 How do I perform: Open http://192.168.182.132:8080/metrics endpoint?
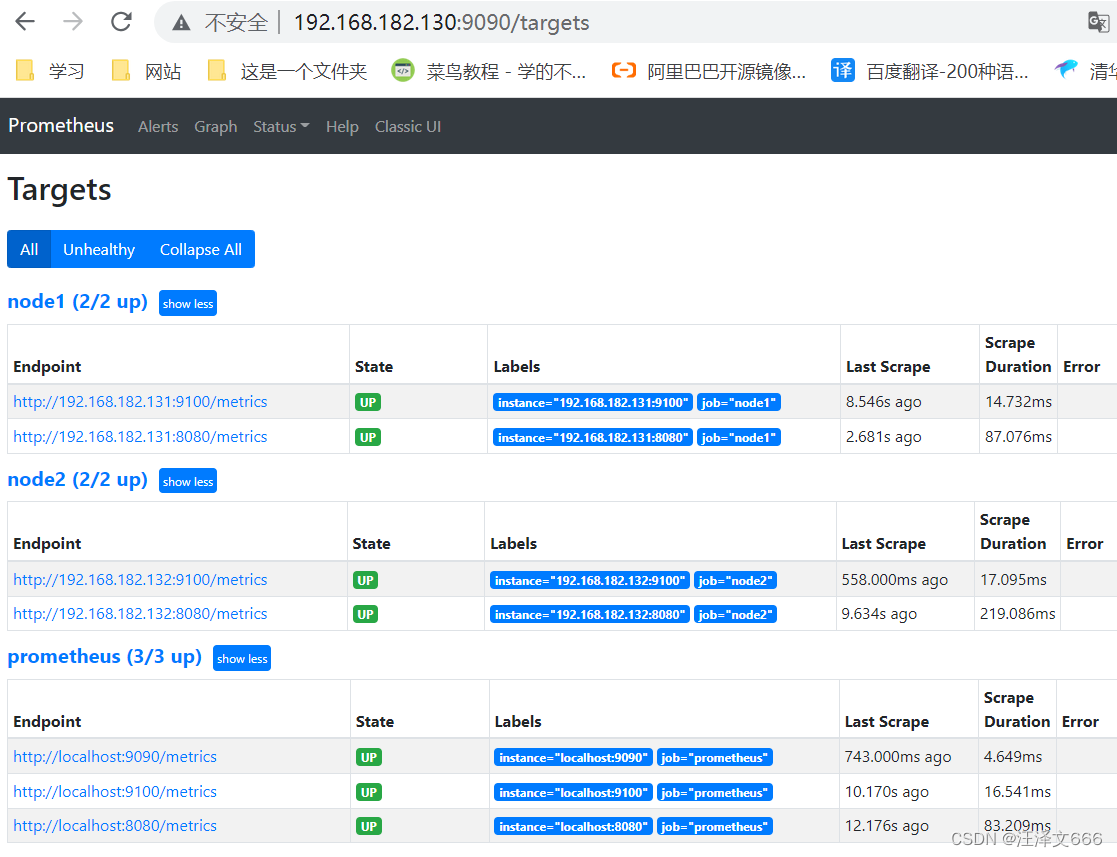140,614
